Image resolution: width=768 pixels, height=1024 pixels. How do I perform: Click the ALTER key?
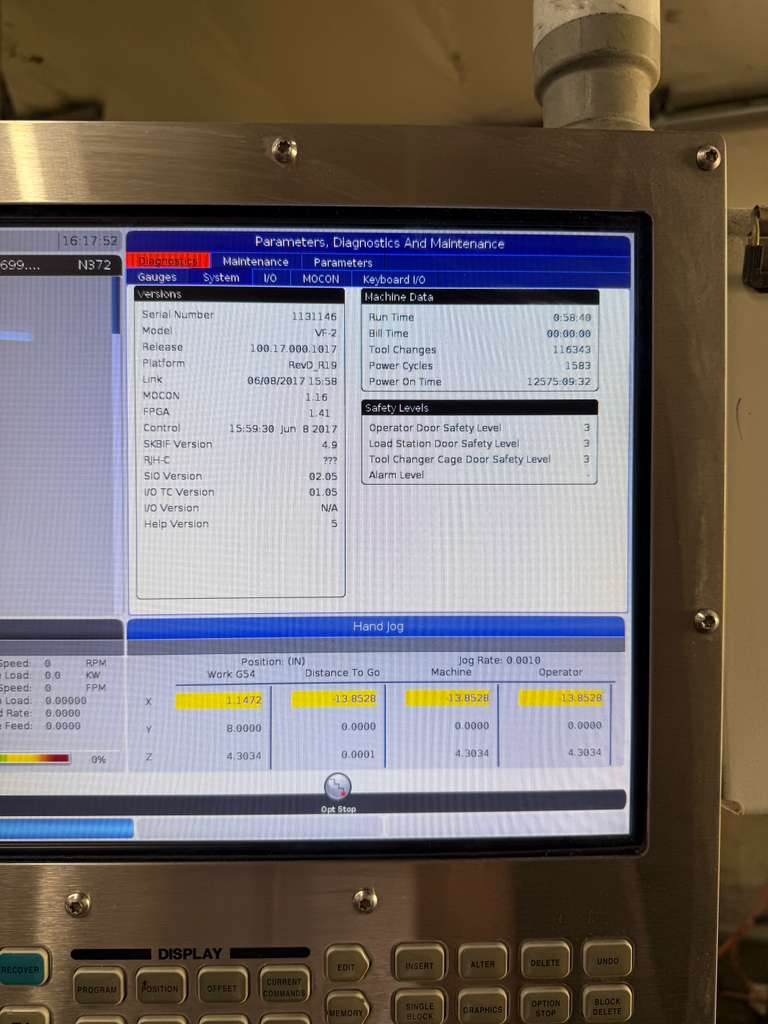tap(483, 963)
